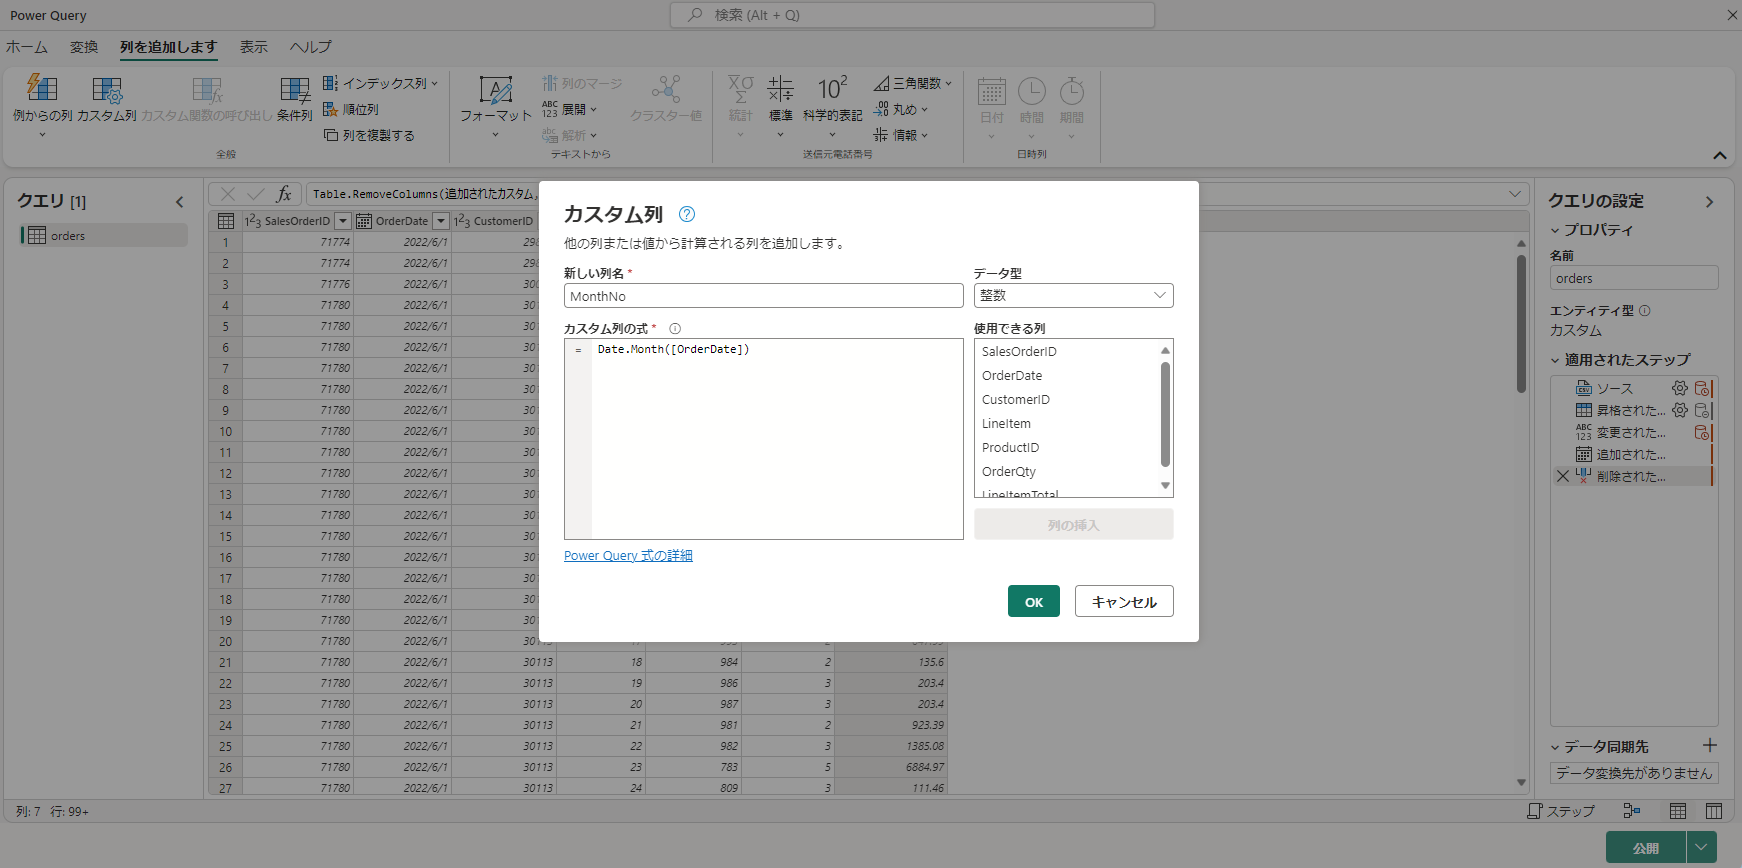Expand the dropdown arrow beside 公開 button
This screenshot has width=1742, height=868.
click(x=1702, y=847)
